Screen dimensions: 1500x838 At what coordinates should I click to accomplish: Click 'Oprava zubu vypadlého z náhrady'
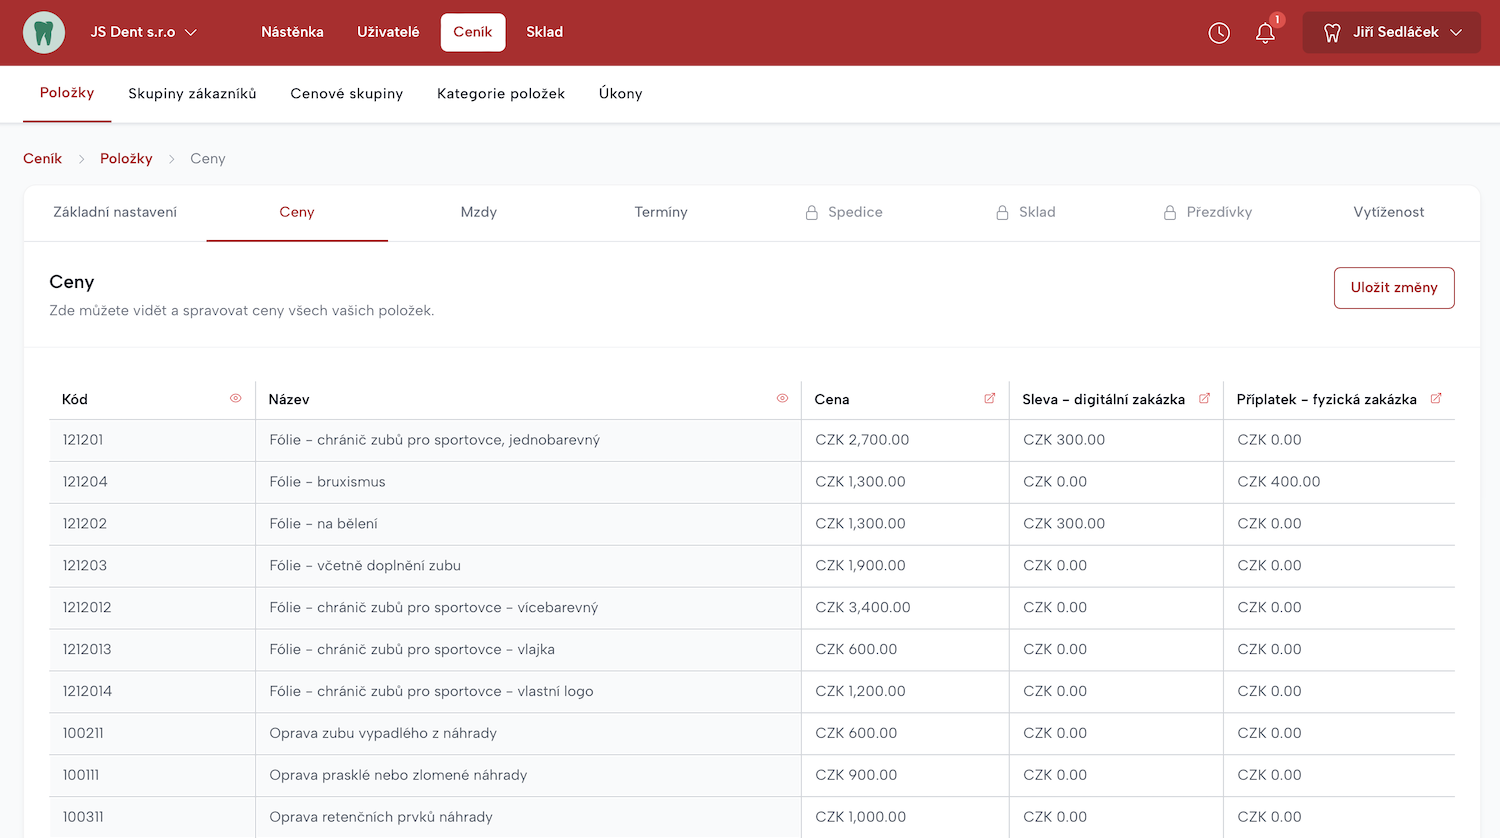(383, 734)
